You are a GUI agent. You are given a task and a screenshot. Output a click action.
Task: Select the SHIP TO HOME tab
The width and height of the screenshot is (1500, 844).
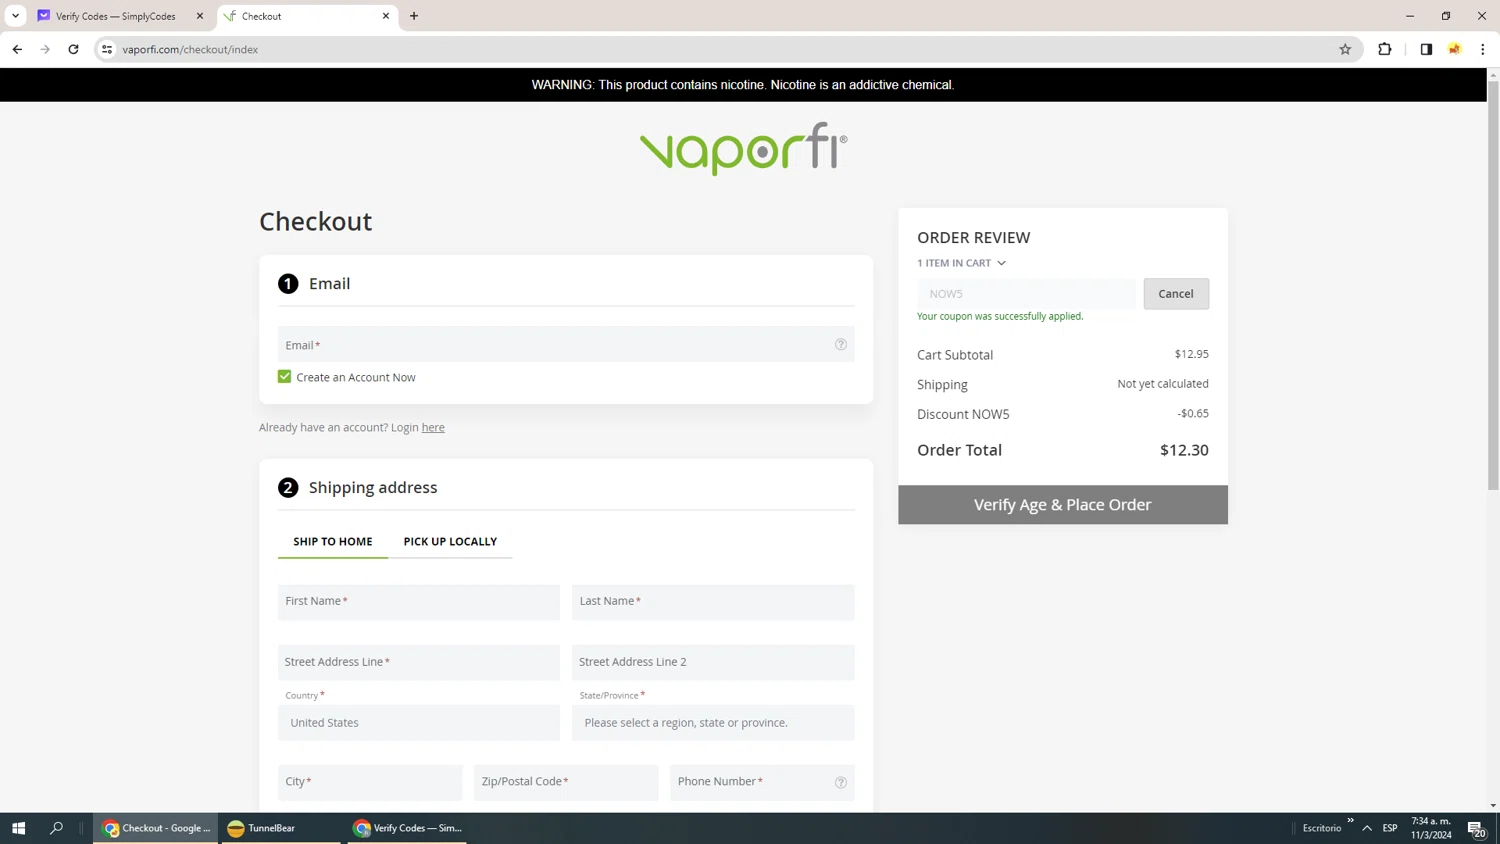pyautogui.click(x=333, y=541)
